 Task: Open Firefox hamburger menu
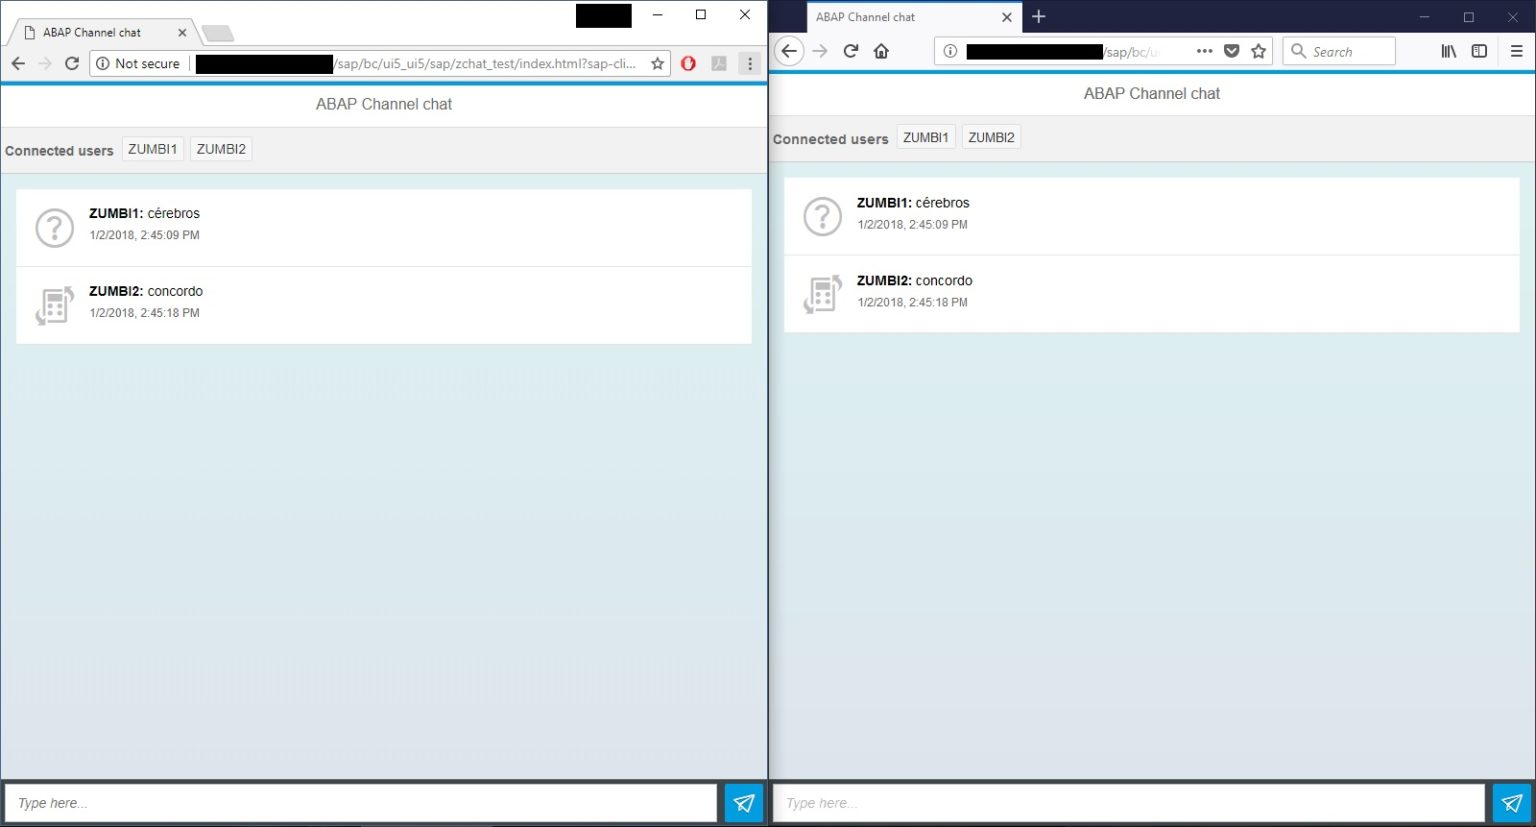pyautogui.click(x=1516, y=51)
